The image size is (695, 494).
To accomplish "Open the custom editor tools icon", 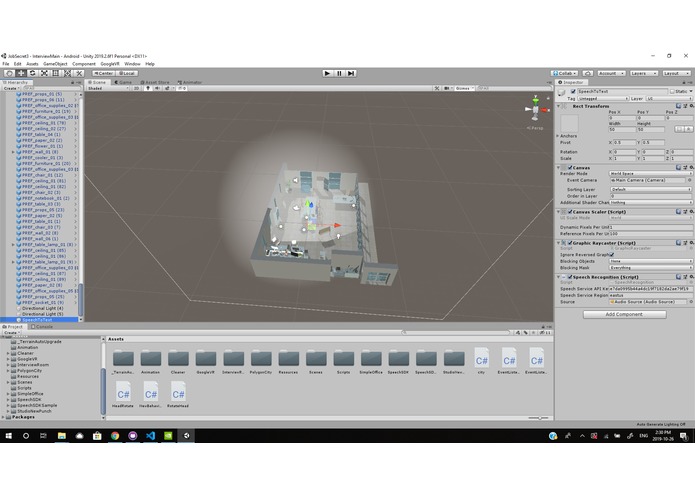I will [x=79, y=73].
